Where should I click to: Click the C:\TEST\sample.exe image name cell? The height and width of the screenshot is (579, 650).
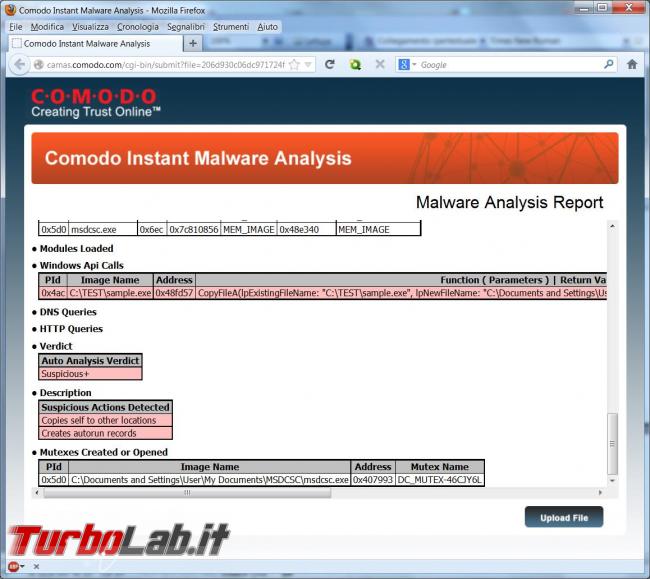[110, 293]
